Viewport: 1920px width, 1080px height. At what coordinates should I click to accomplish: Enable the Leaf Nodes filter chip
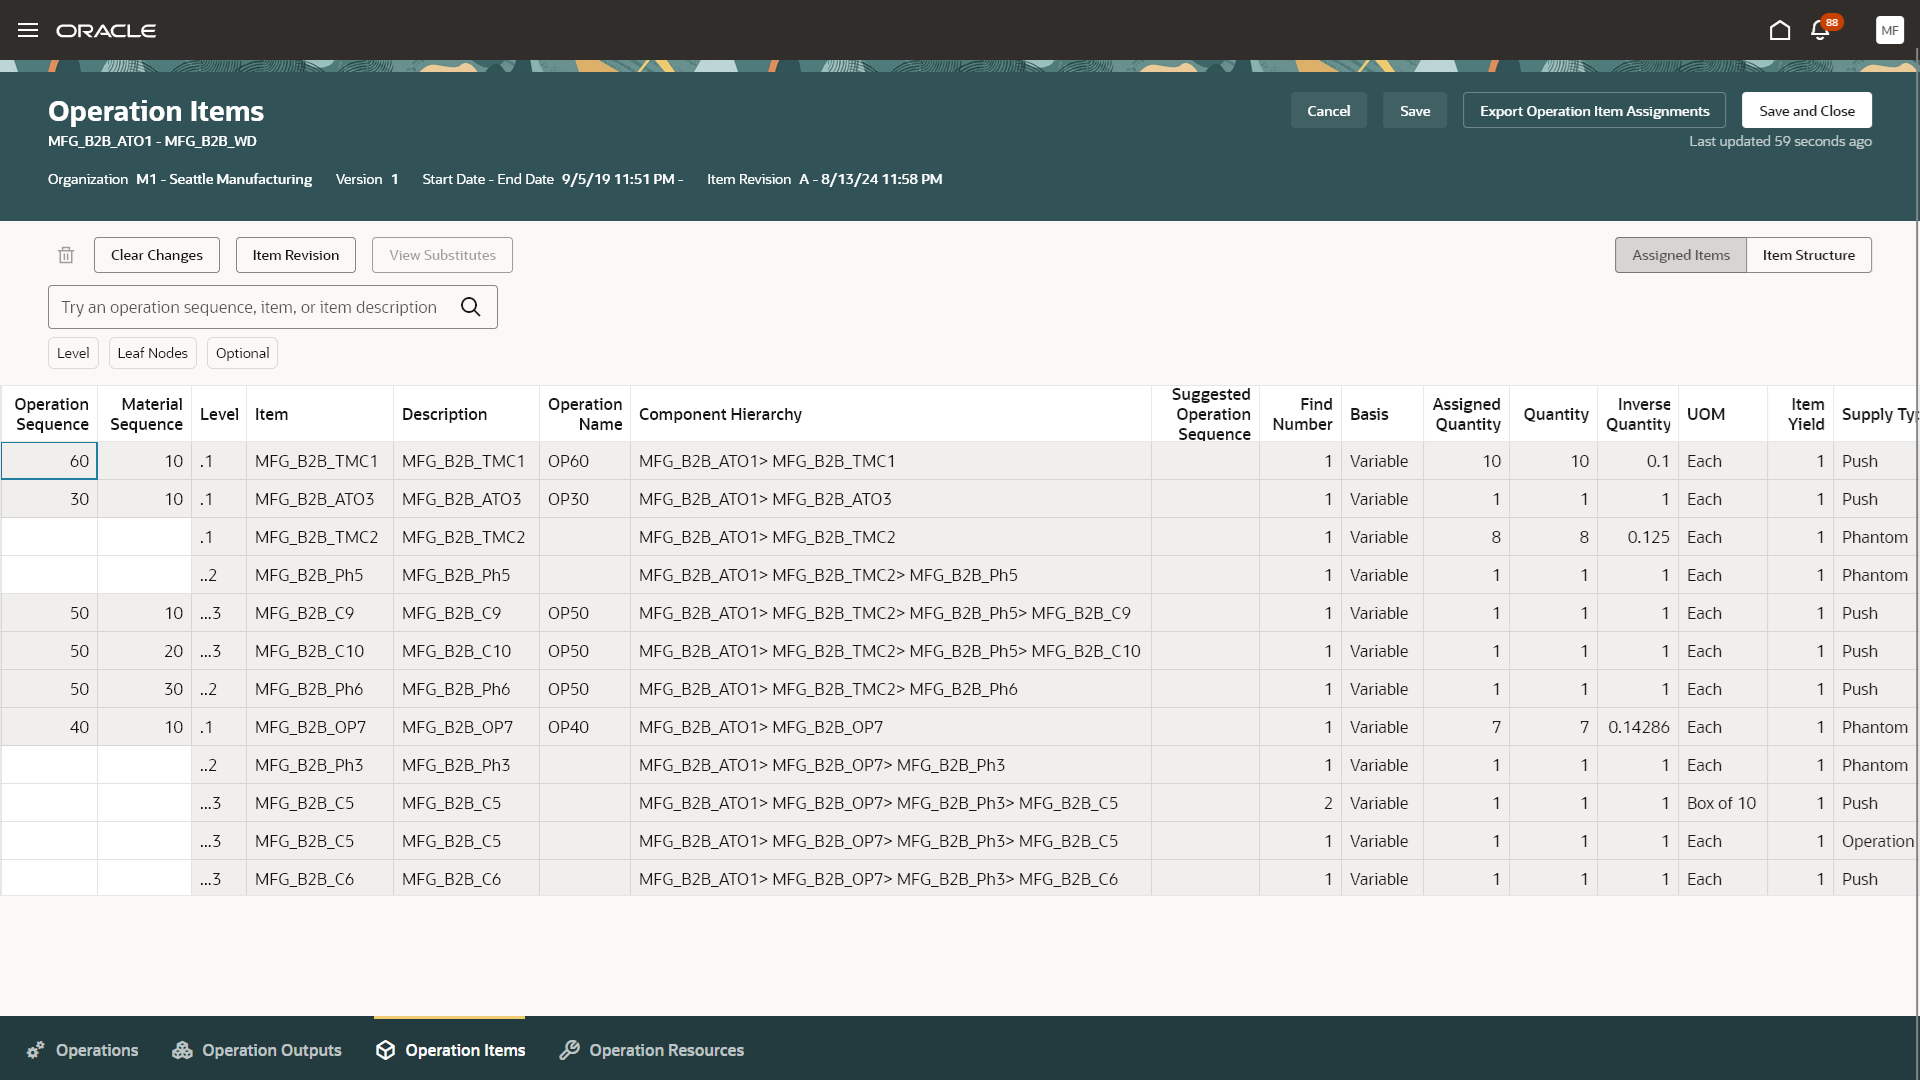[x=152, y=353]
